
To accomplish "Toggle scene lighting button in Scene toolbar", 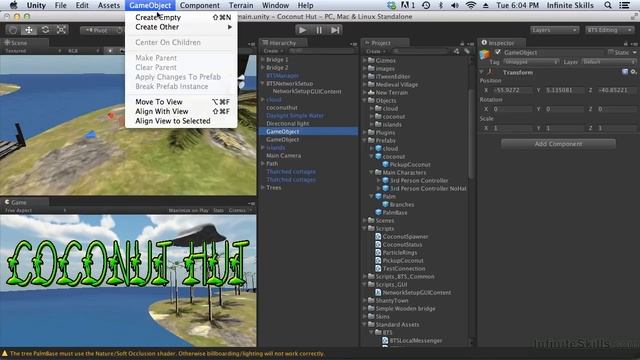I will 110,51.
